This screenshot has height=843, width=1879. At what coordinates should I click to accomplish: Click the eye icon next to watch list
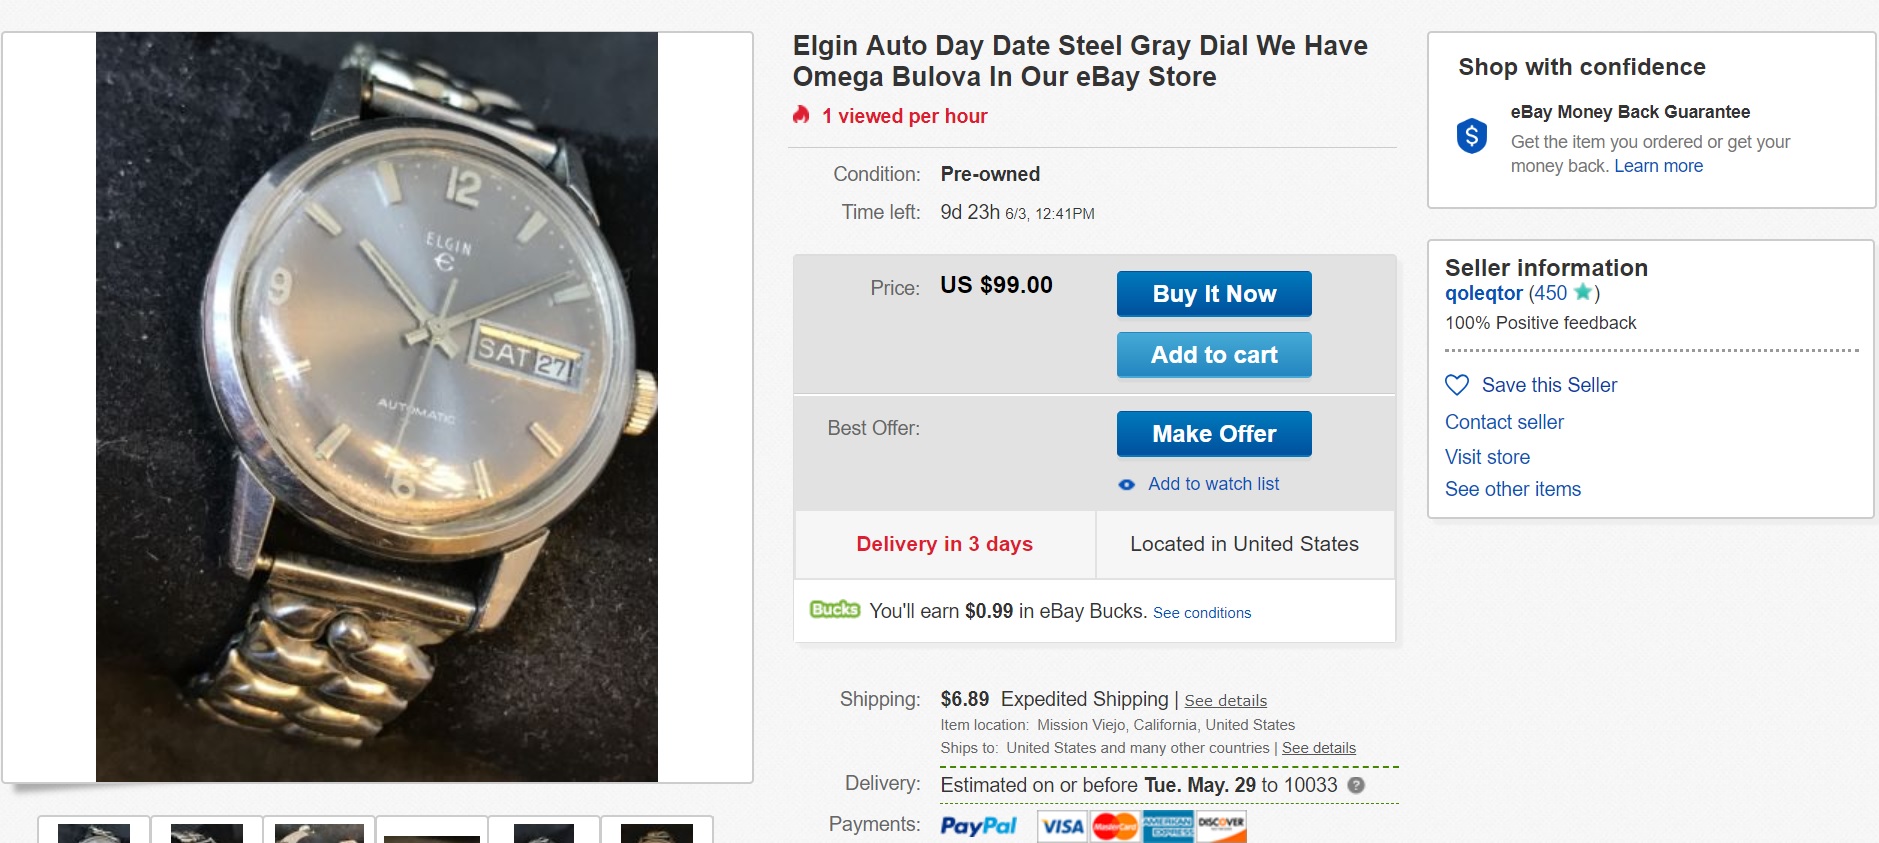[1127, 485]
